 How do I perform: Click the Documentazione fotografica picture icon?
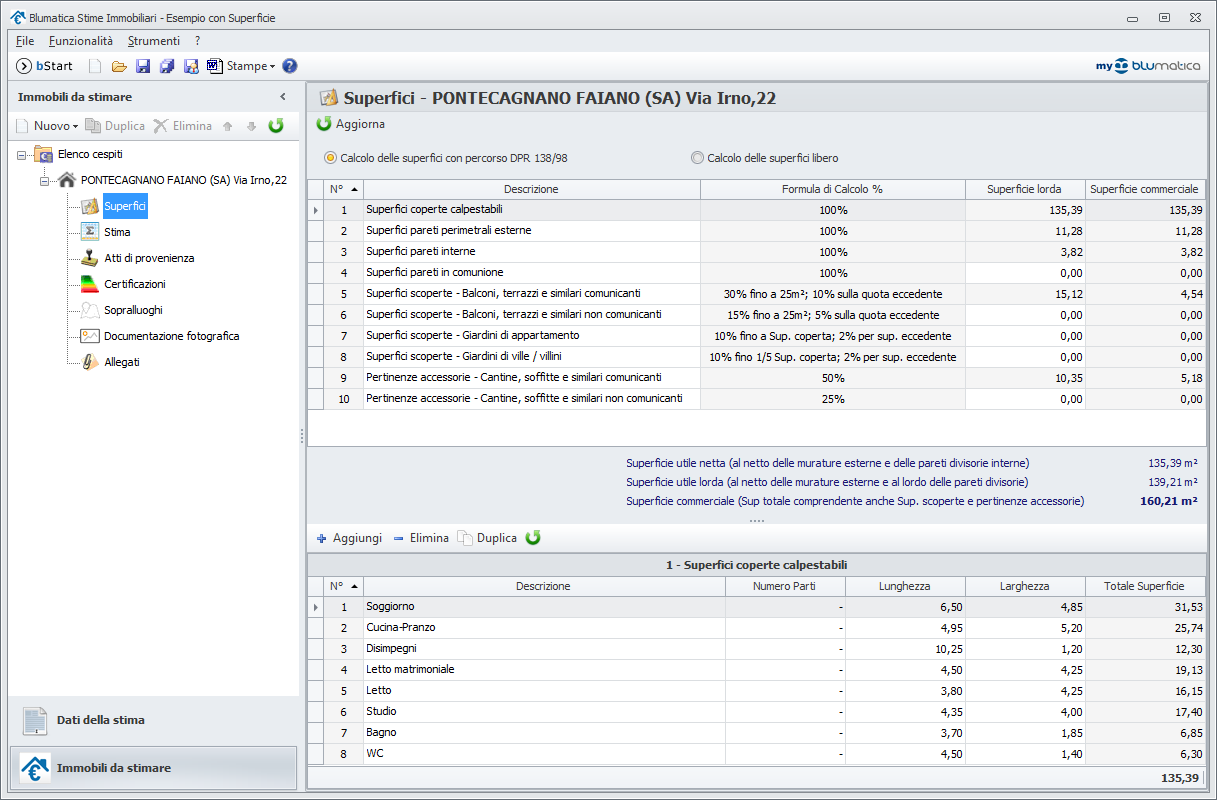90,336
